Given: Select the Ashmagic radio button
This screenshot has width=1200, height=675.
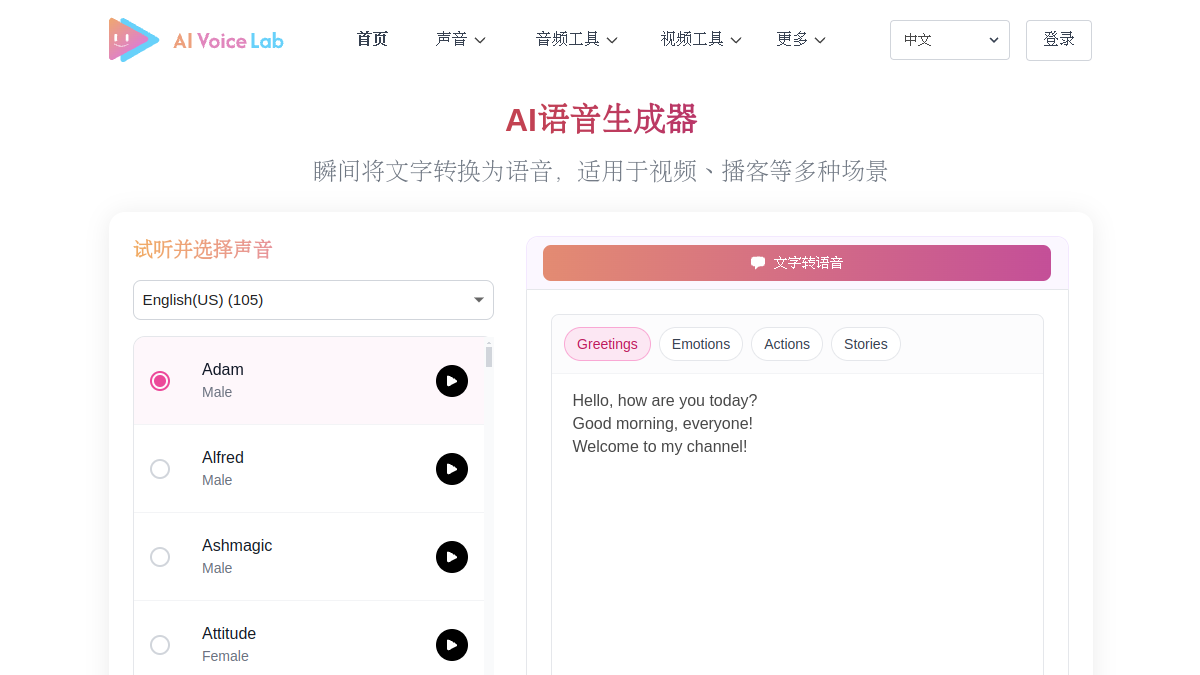Looking at the screenshot, I should [x=160, y=557].
